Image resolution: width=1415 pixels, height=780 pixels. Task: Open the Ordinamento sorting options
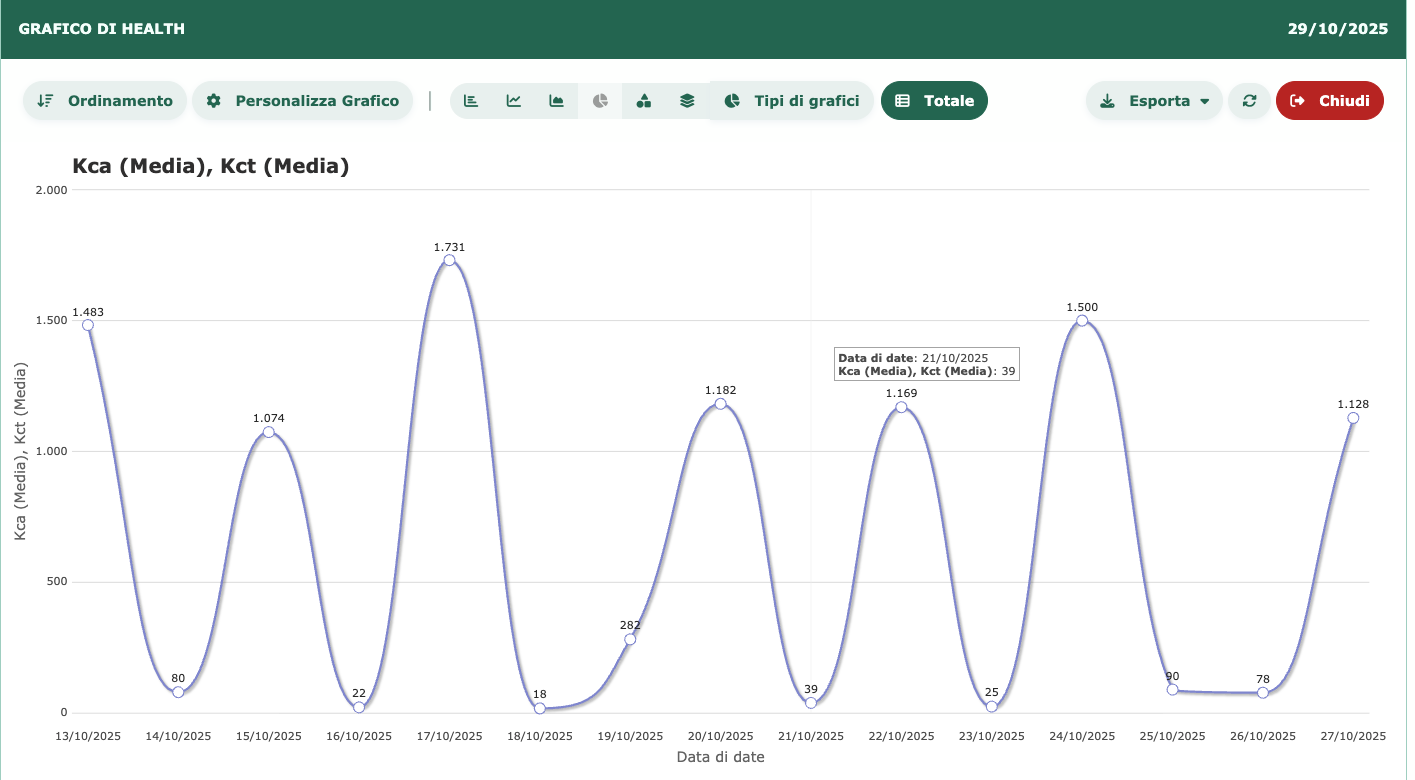click(105, 101)
